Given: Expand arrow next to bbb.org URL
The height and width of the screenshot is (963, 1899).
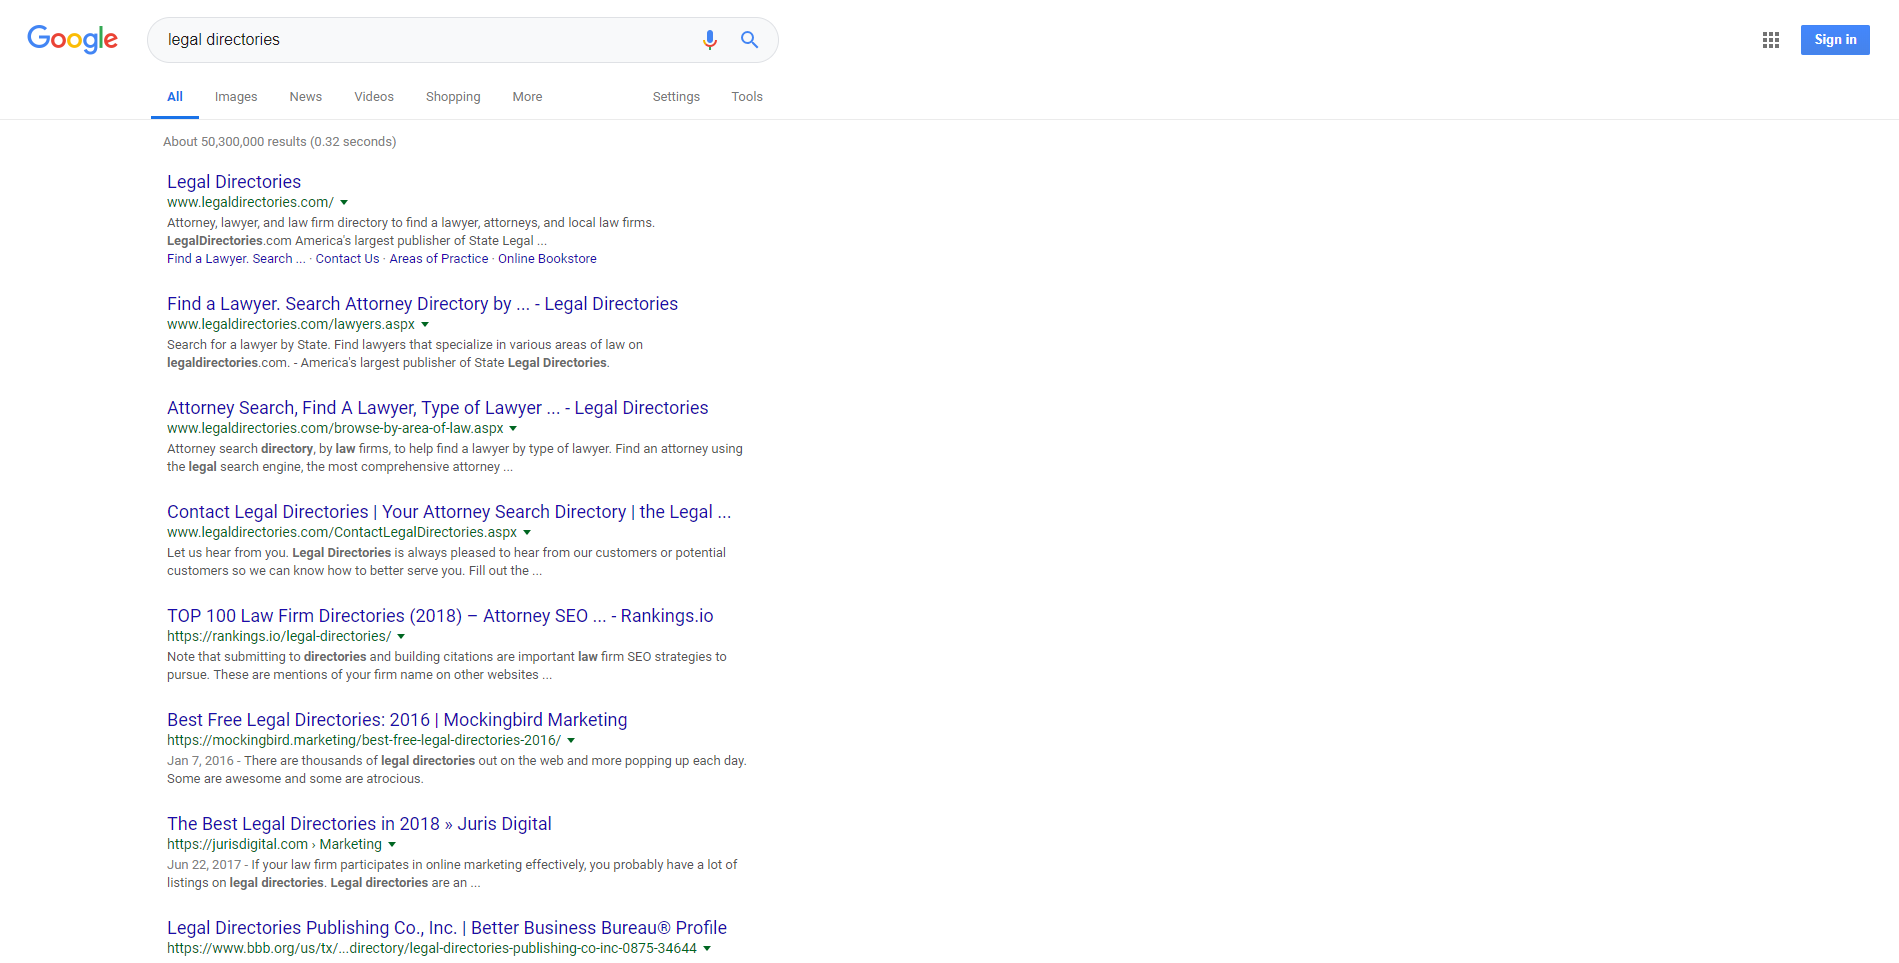Looking at the screenshot, I should point(707,949).
